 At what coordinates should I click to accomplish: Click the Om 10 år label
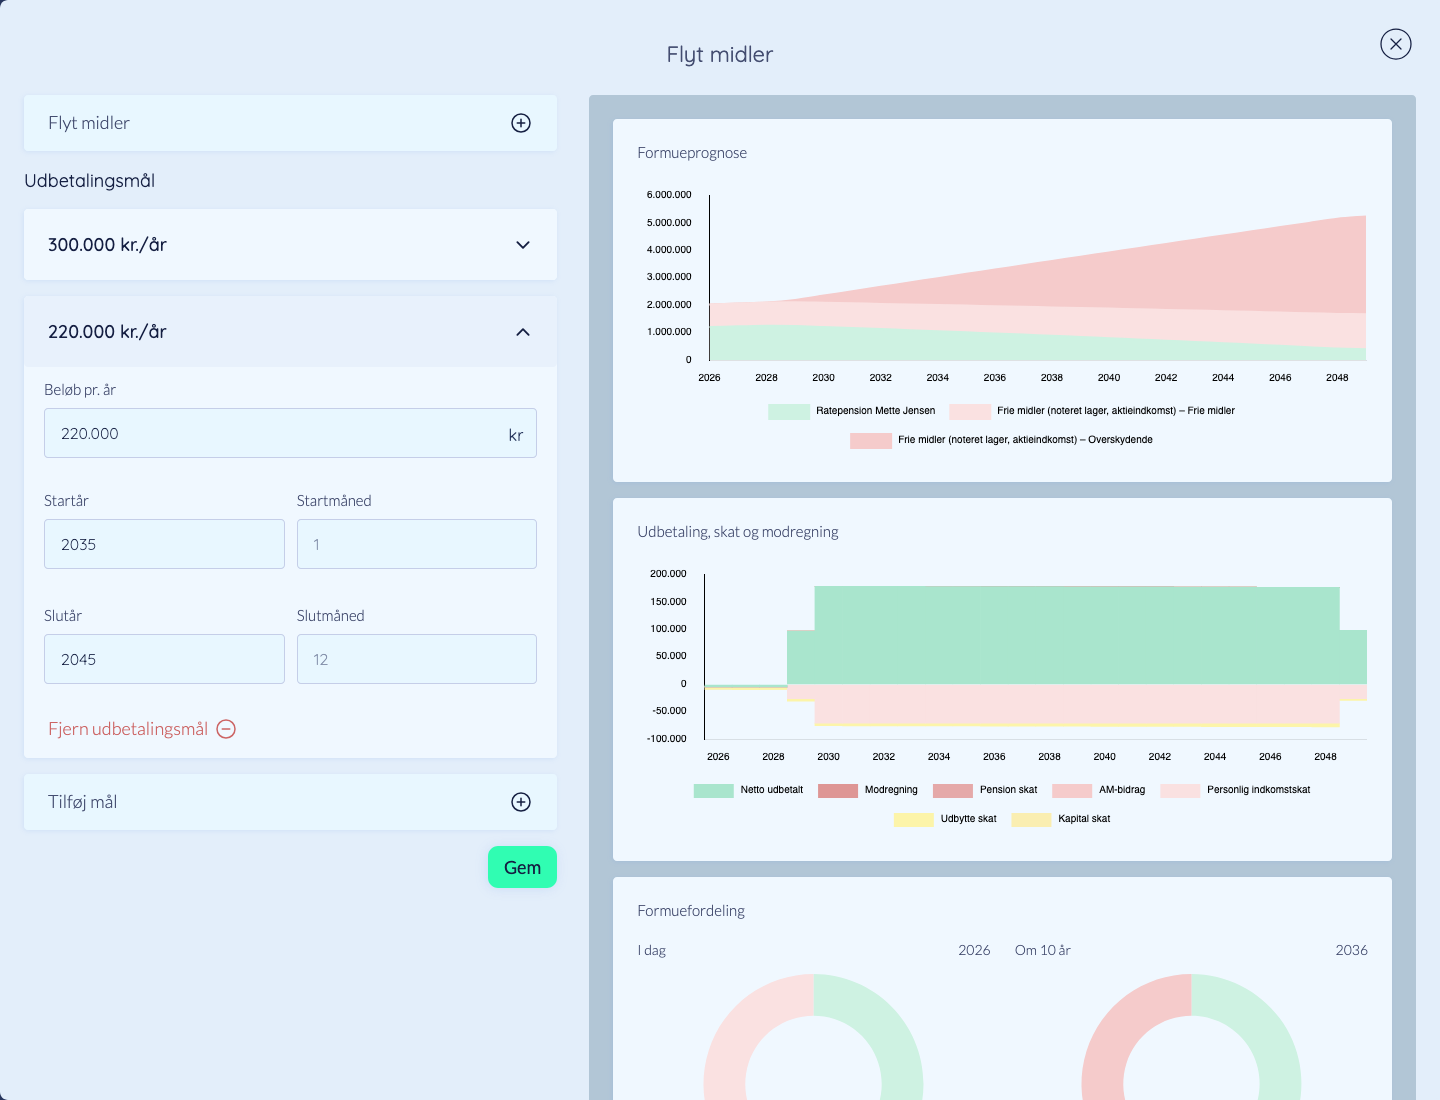tap(1043, 950)
